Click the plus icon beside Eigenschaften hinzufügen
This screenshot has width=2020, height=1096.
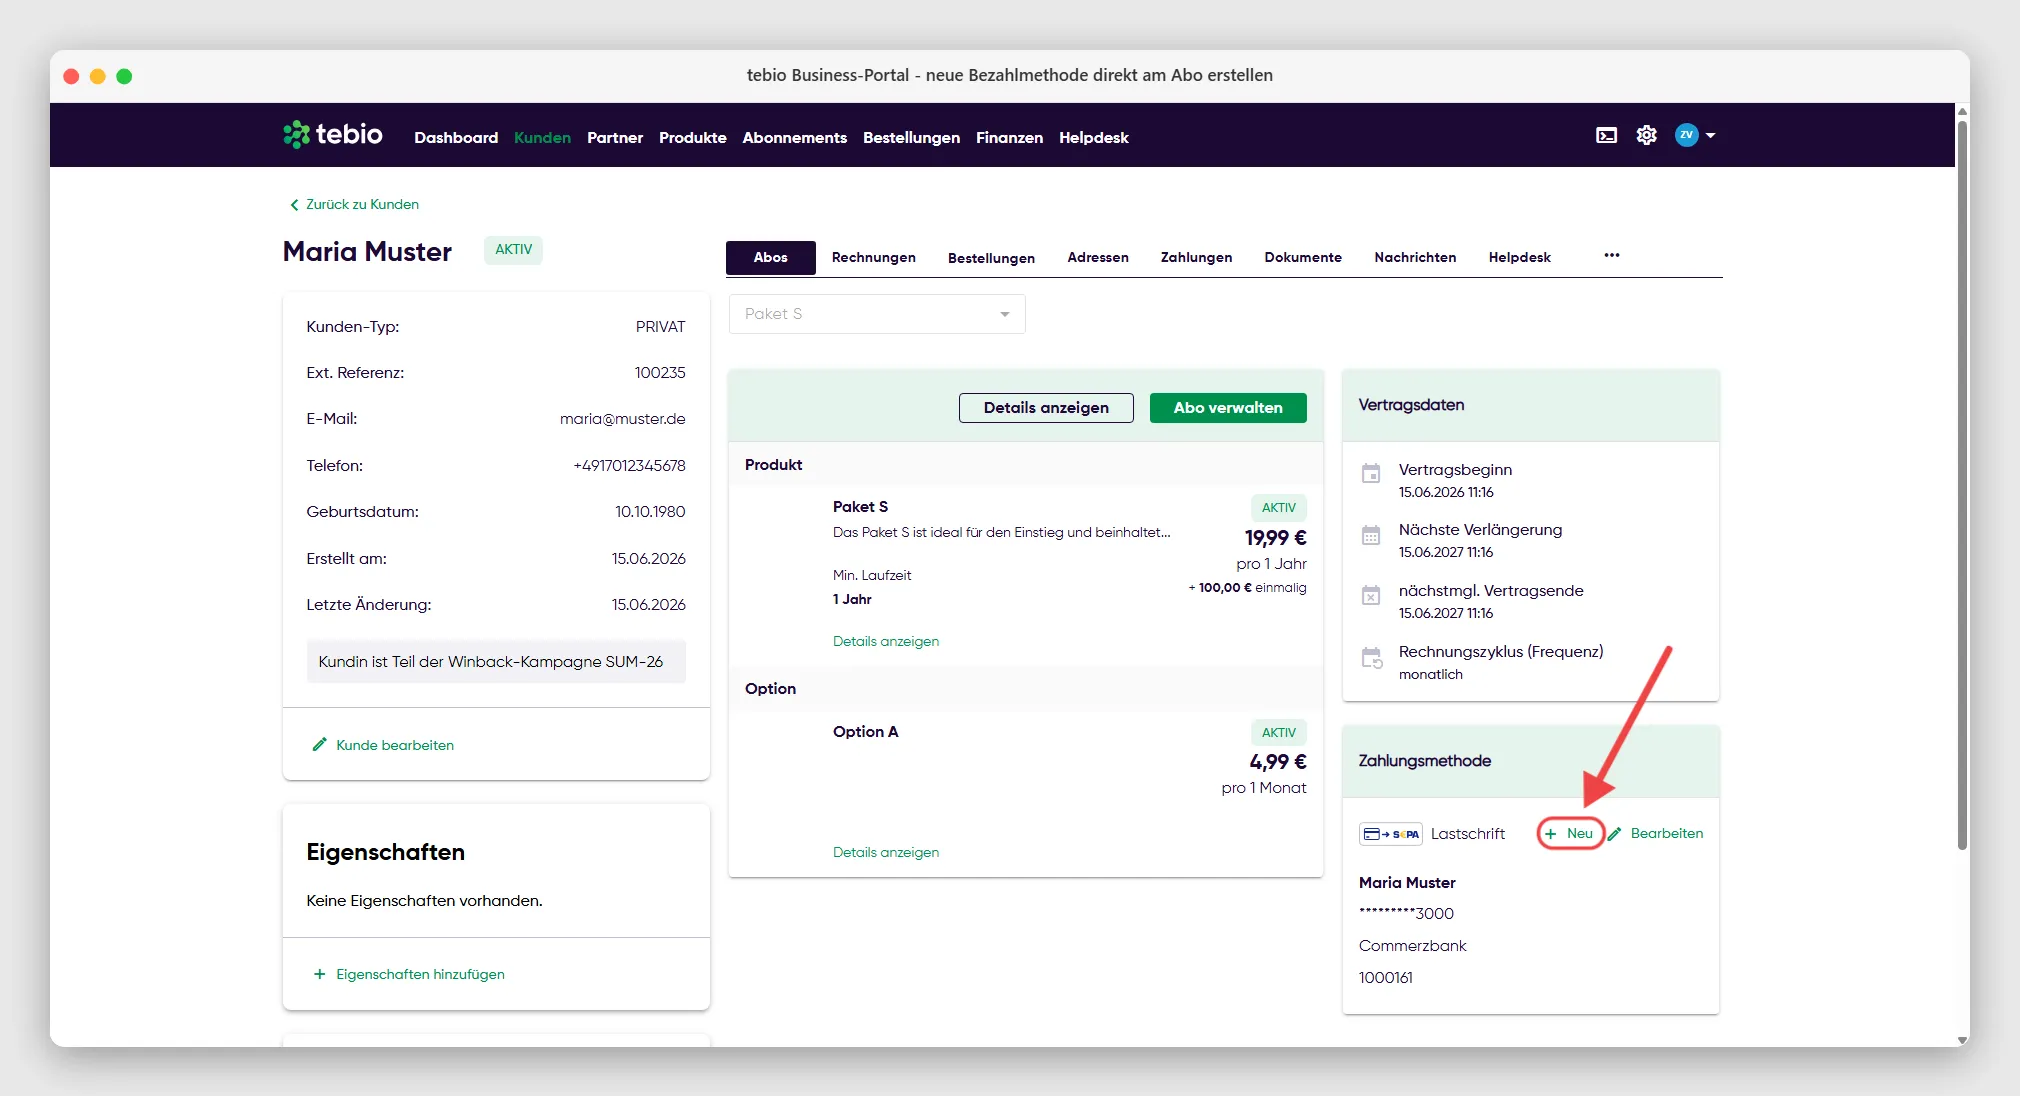(x=319, y=974)
